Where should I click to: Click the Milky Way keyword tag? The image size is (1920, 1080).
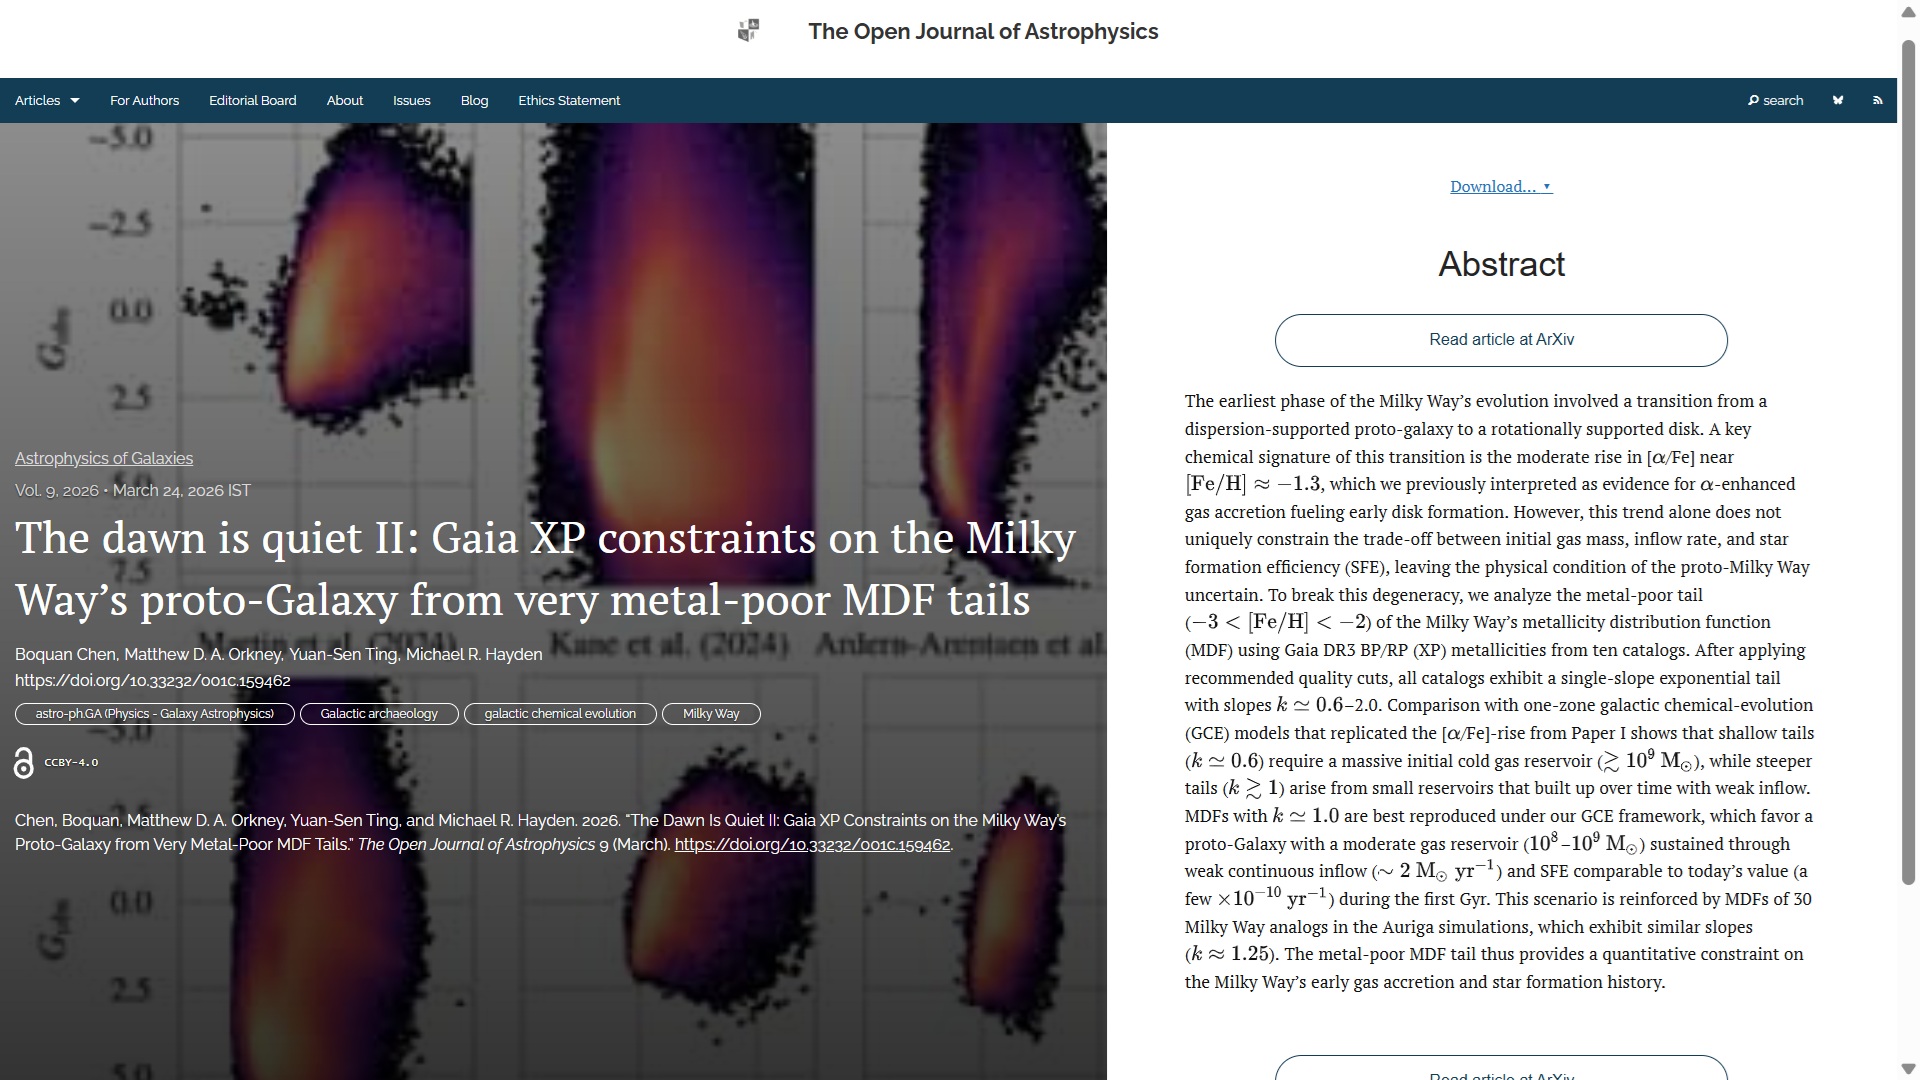710,714
